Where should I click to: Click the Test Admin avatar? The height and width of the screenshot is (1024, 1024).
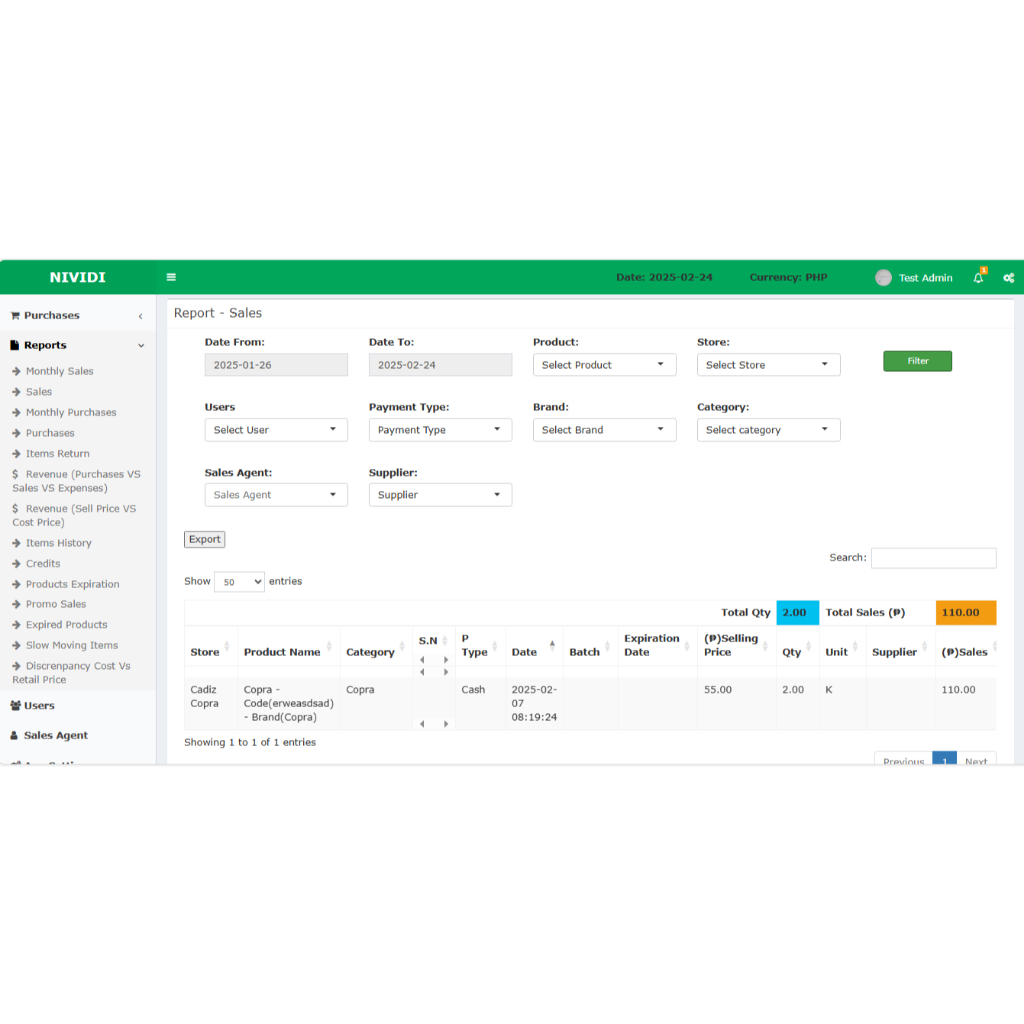(x=883, y=278)
